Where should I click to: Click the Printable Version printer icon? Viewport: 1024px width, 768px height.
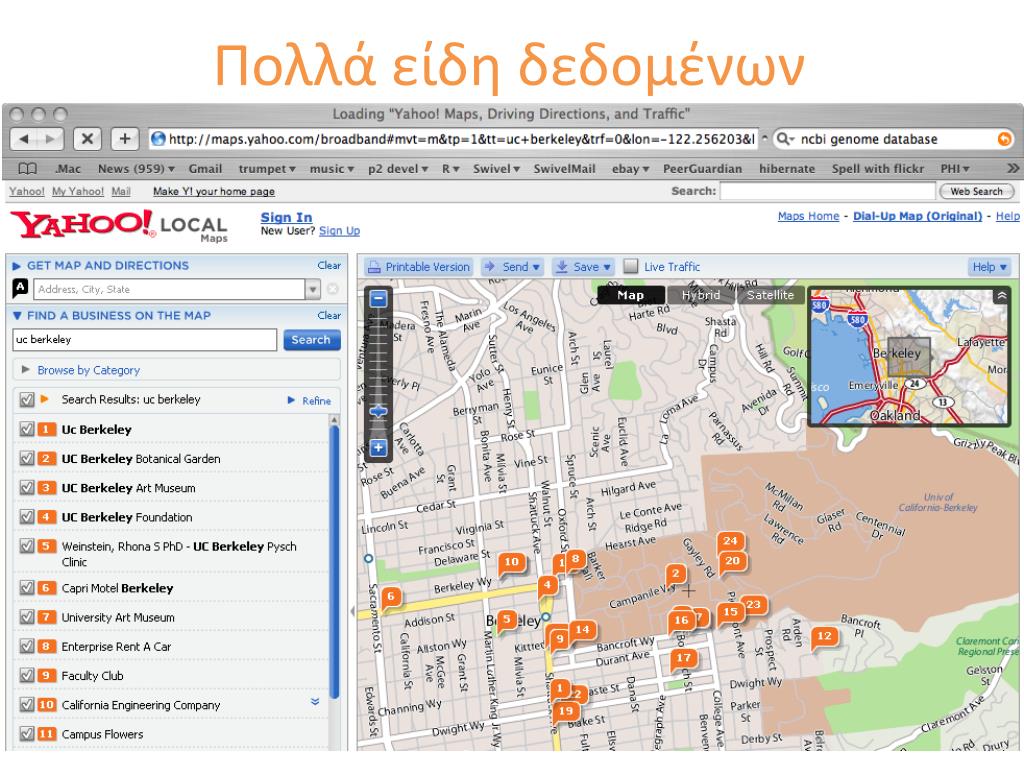coord(374,267)
